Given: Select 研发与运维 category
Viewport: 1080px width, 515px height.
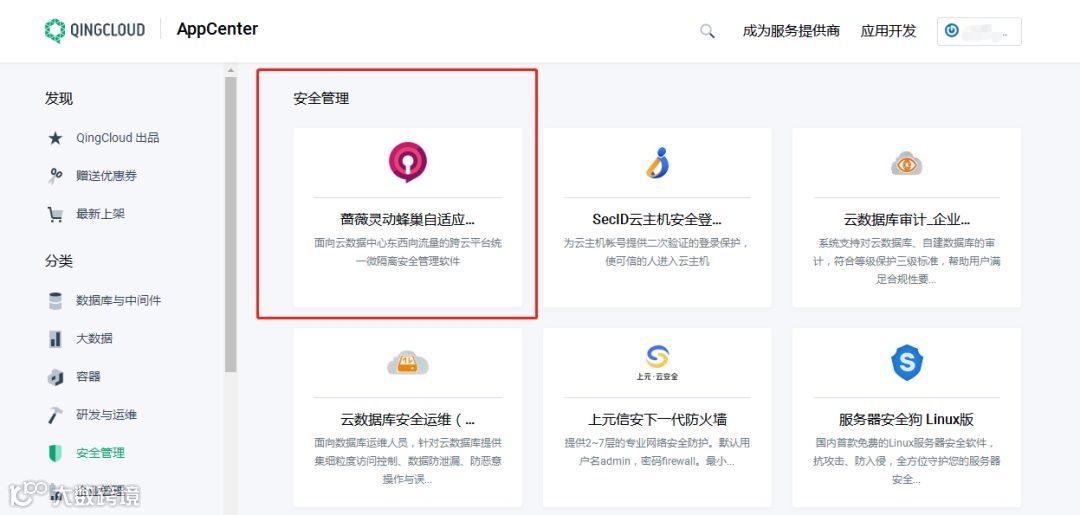Looking at the screenshot, I should click(107, 415).
